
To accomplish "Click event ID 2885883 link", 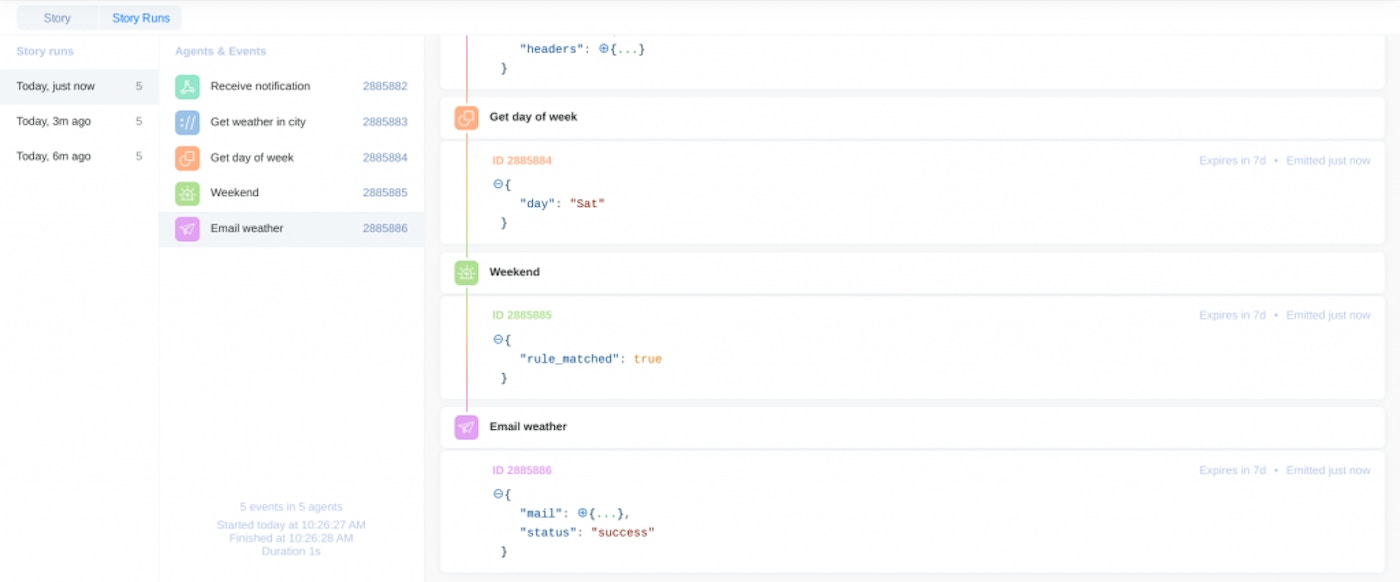I will click(x=385, y=122).
